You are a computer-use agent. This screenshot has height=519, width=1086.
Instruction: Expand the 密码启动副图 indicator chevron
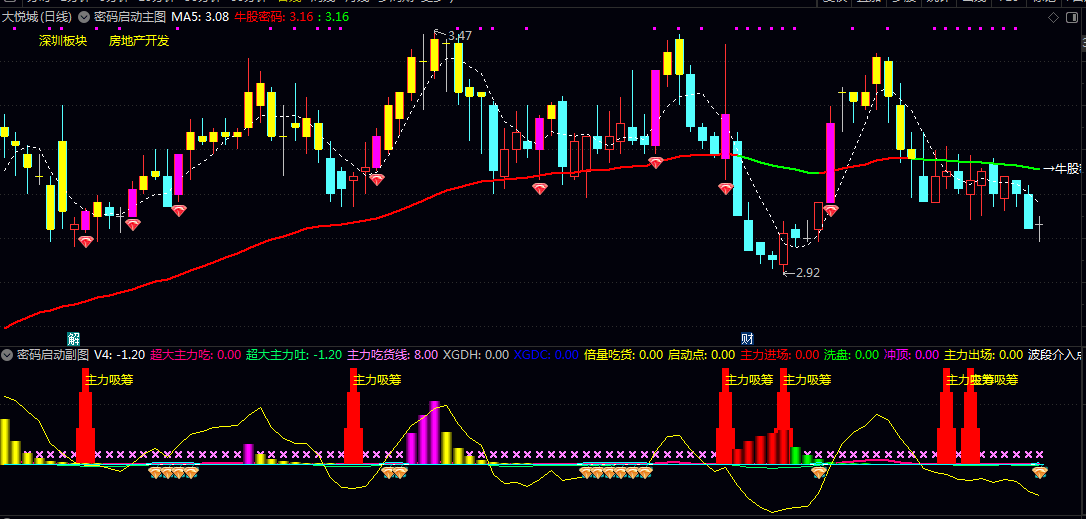pyautogui.click(x=8, y=355)
